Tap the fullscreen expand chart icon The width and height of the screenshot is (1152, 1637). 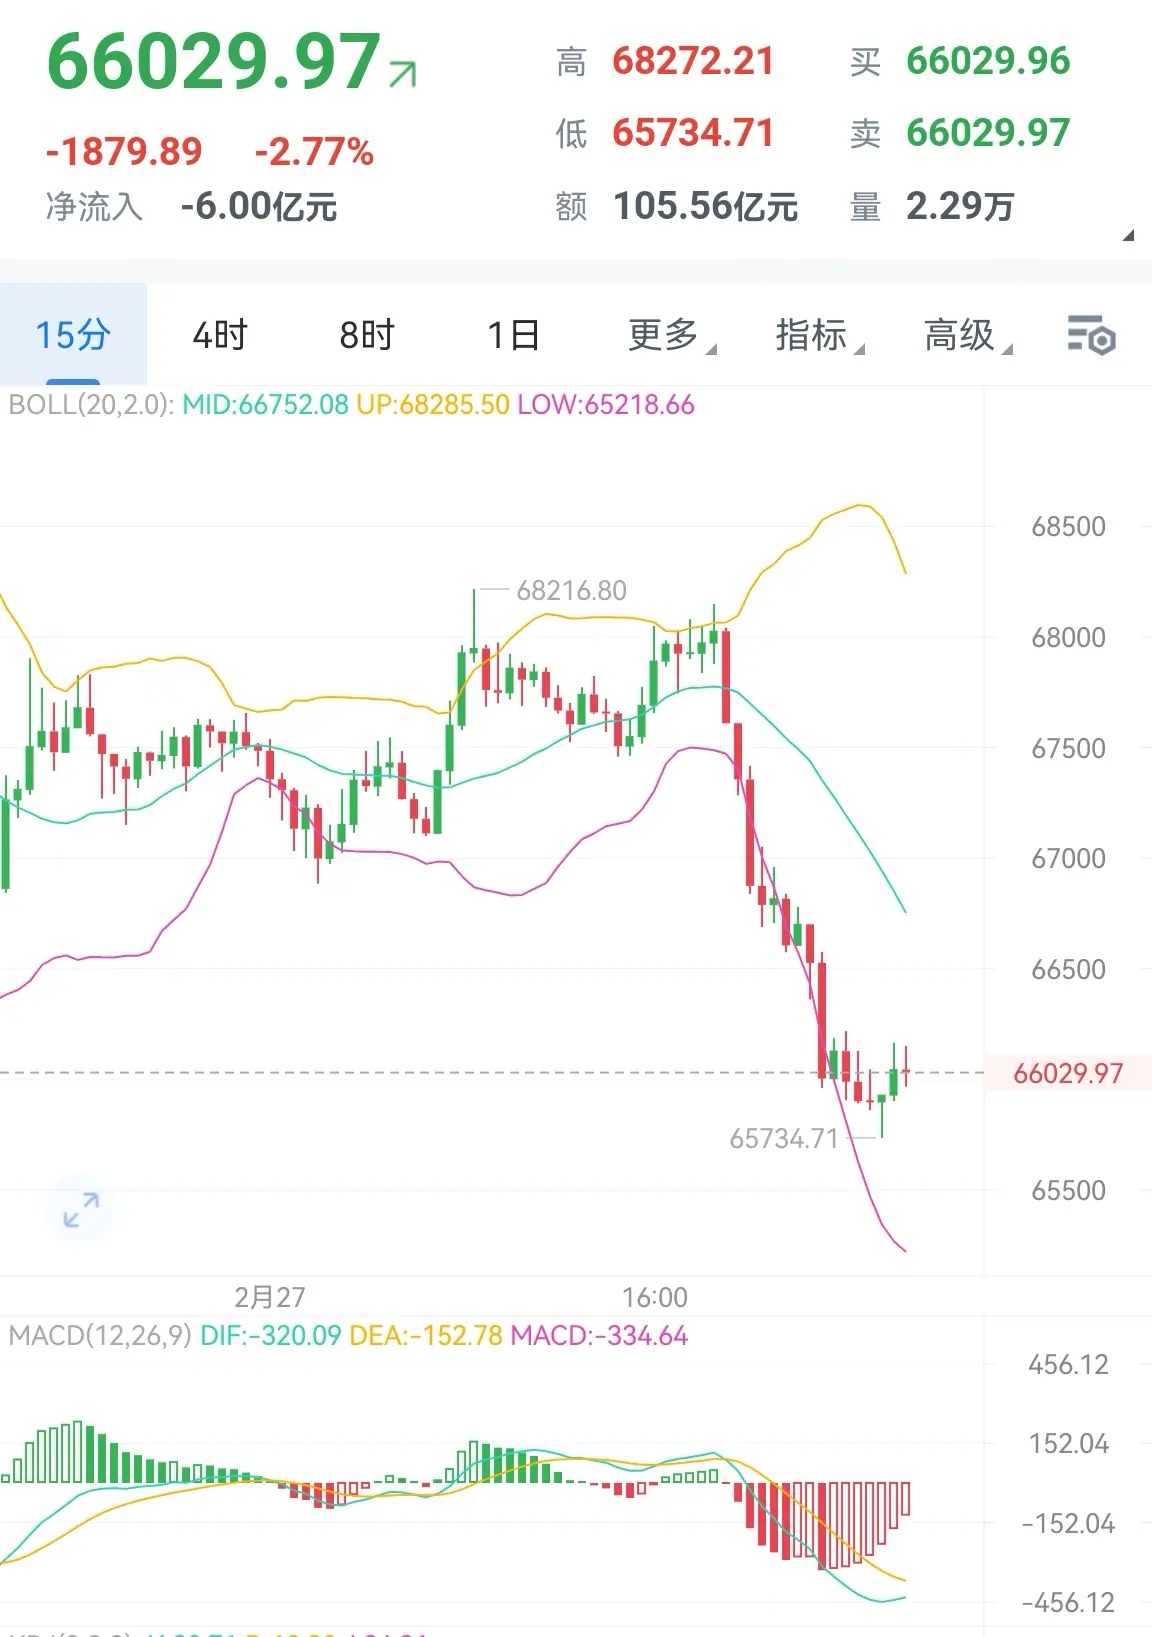(81, 1210)
